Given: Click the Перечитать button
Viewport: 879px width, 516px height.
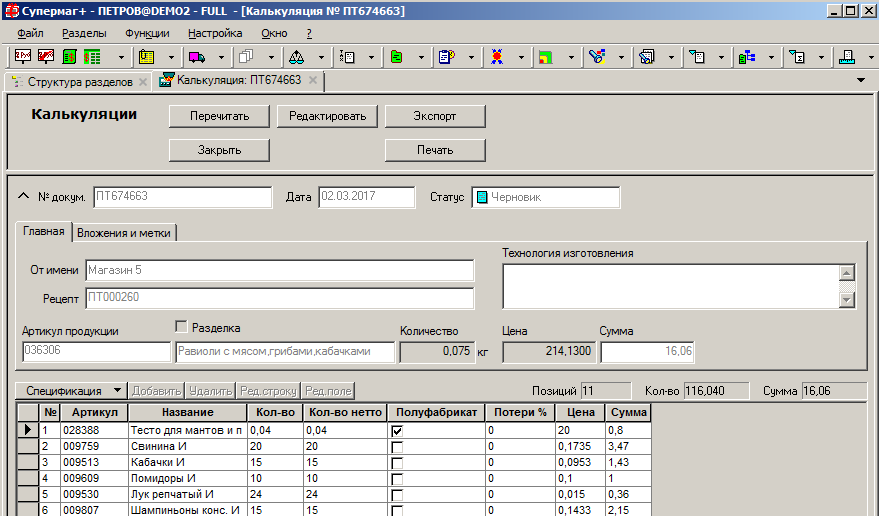Looking at the screenshot, I should click(219, 116).
